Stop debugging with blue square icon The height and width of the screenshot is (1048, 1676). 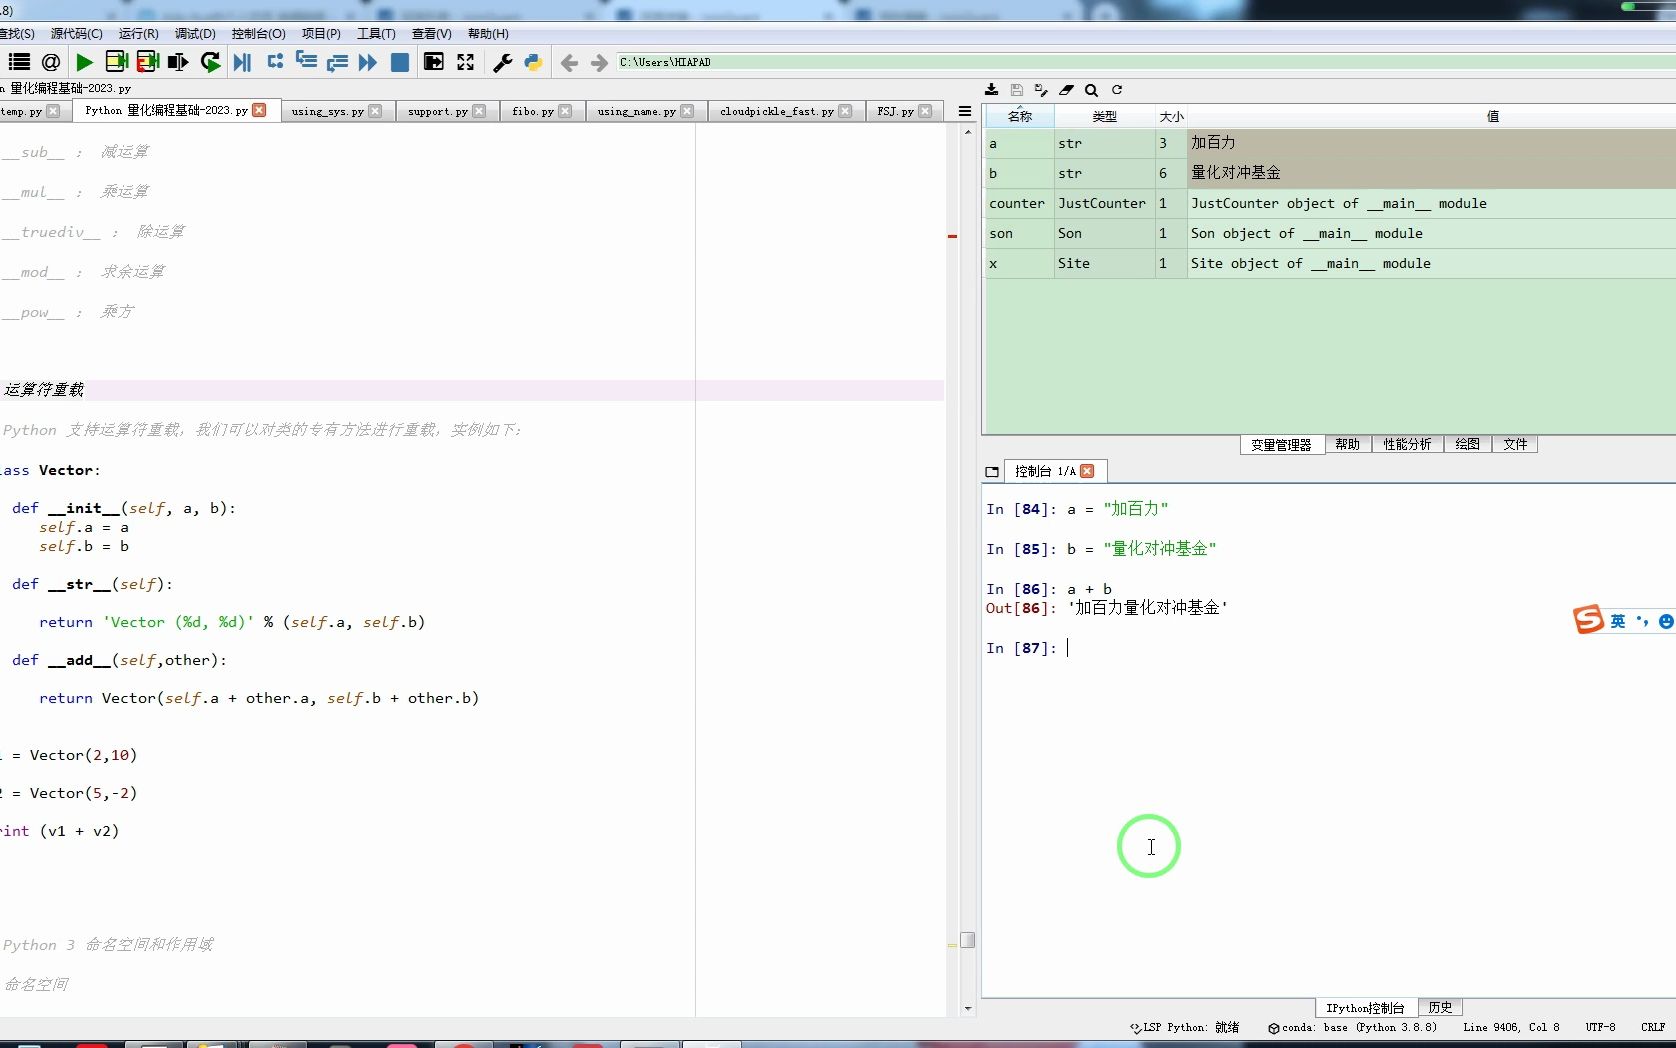tap(399, 62)
